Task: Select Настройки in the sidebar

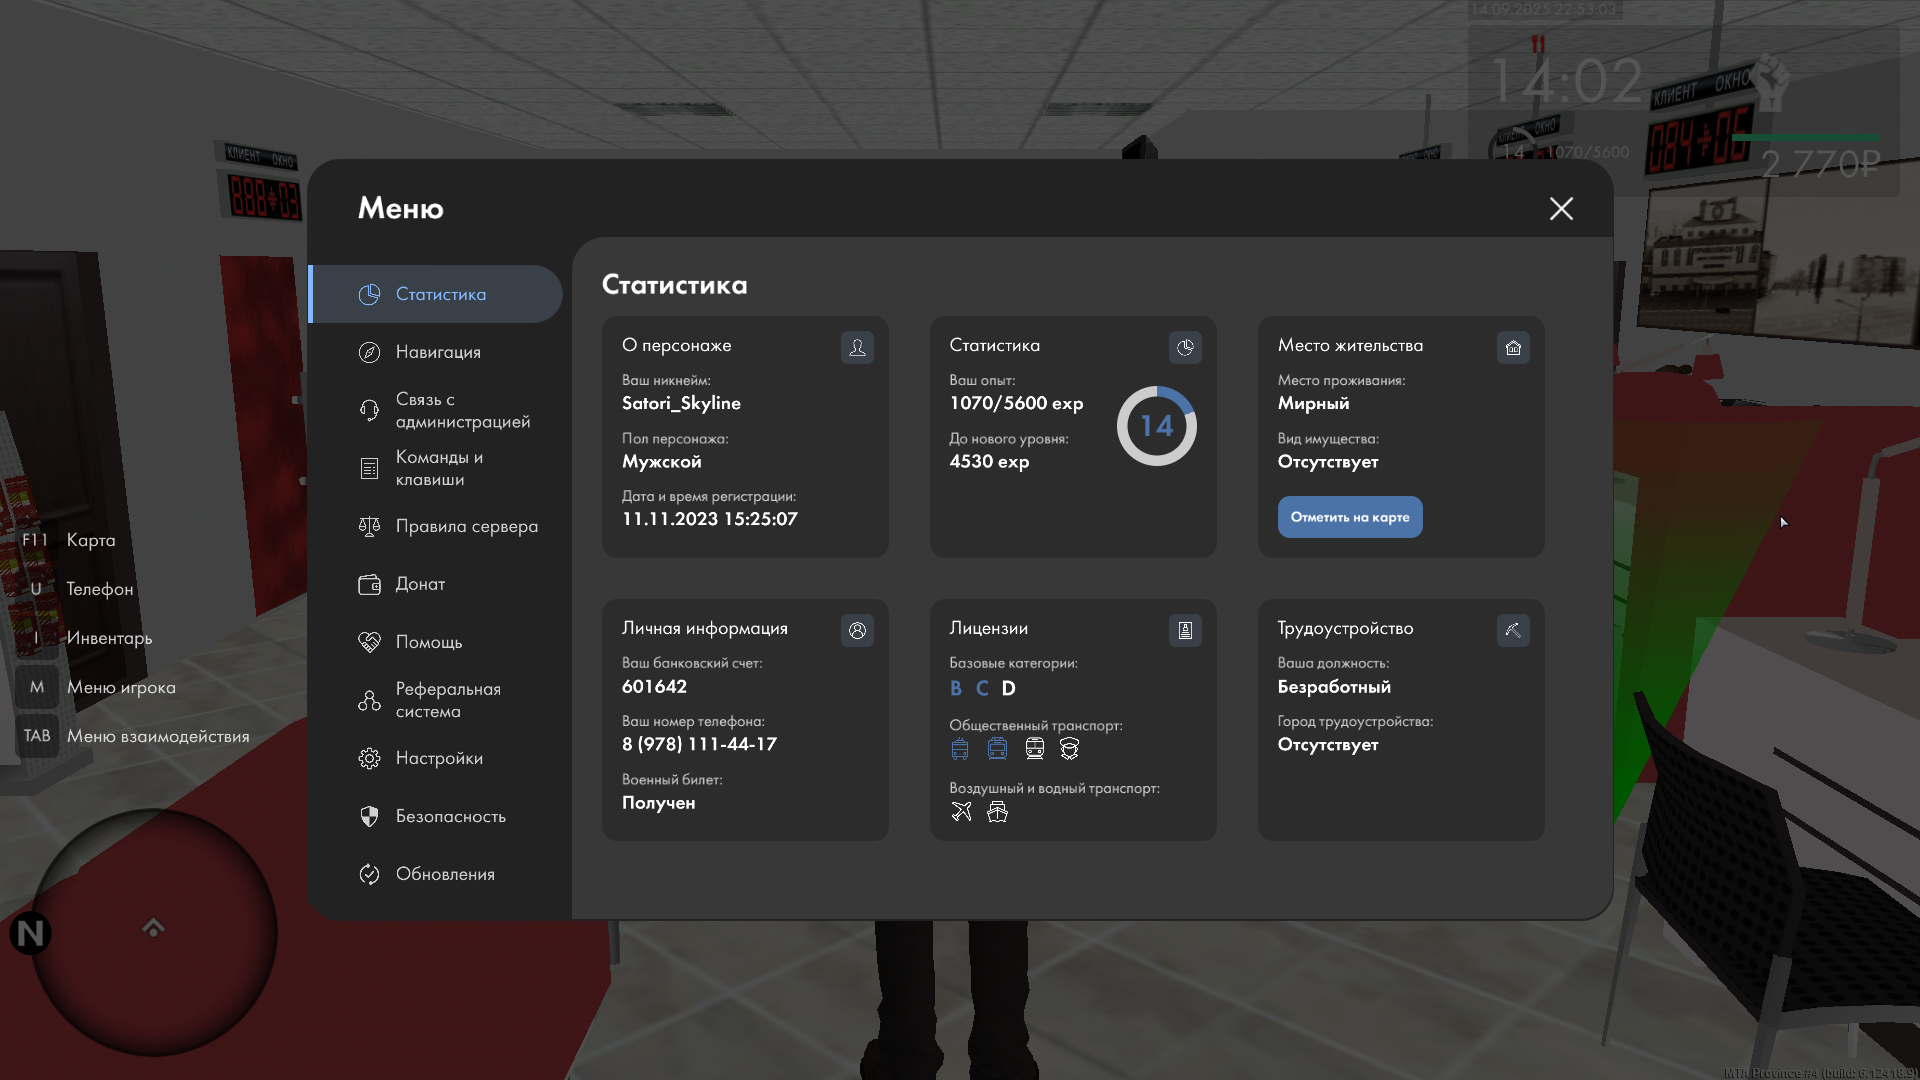Action: (x=439, y=758)
